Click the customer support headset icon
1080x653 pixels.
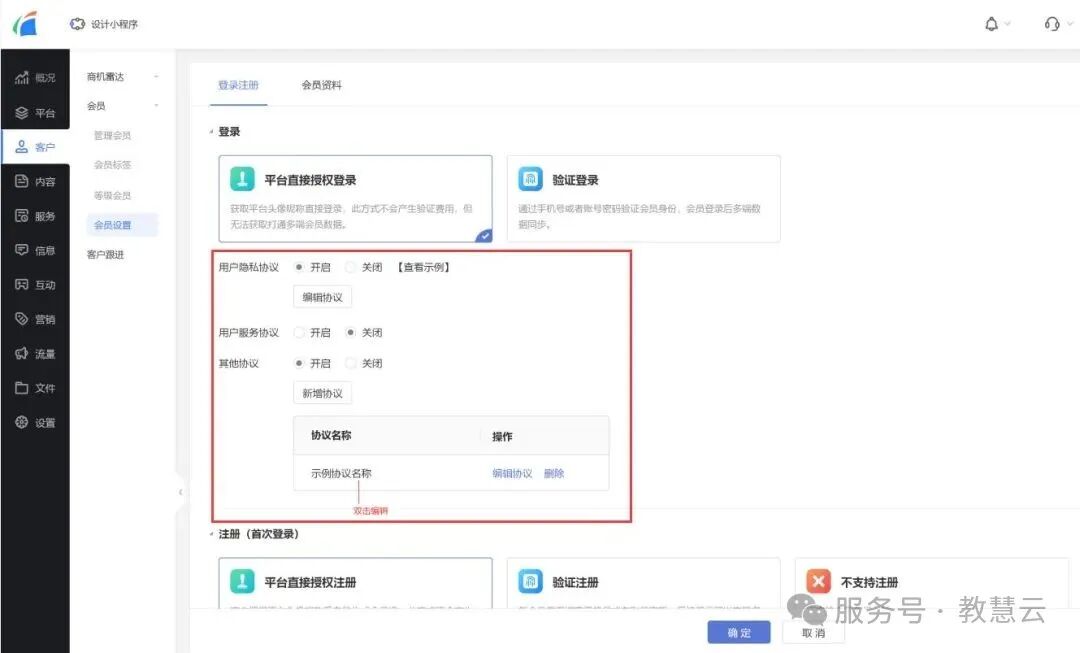click(x=1051, y=24)
